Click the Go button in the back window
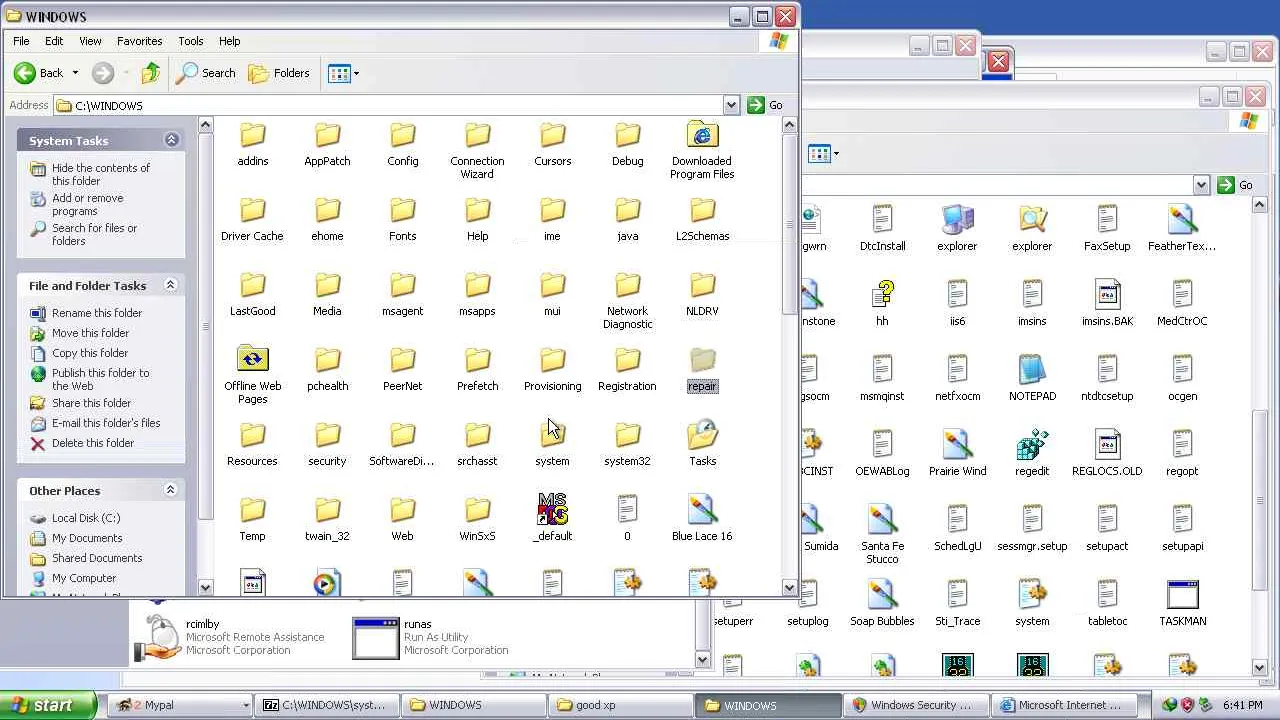 [x=1234, y=185]
